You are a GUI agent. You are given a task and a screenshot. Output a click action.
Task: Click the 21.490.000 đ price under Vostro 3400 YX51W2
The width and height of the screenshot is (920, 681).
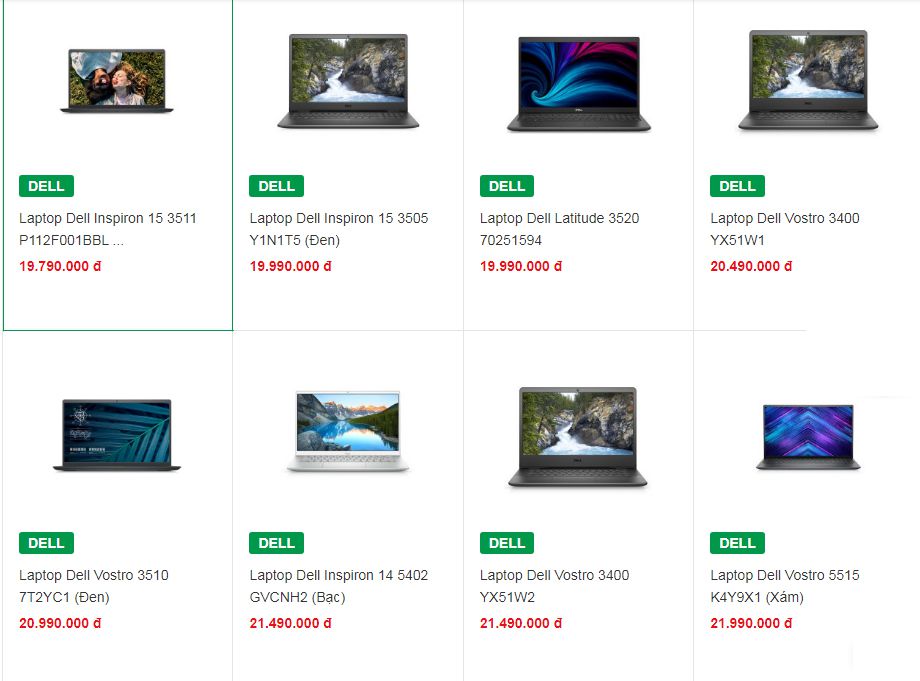521,624
